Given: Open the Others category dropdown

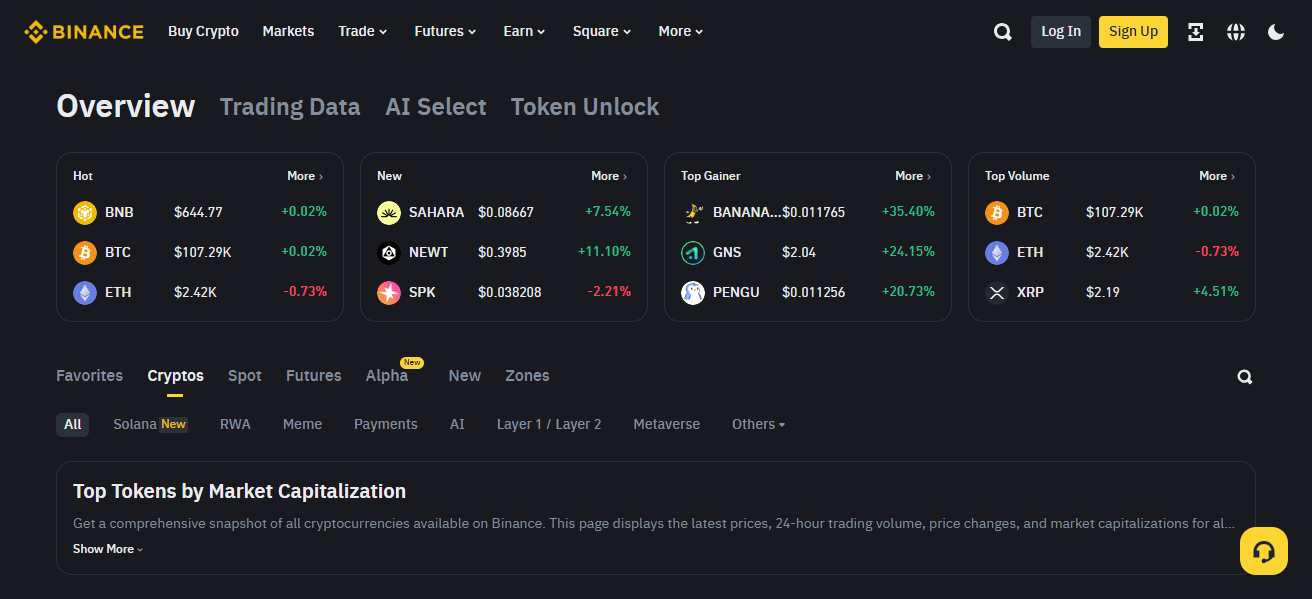Looking at the screenshot, I should (758, 424).
